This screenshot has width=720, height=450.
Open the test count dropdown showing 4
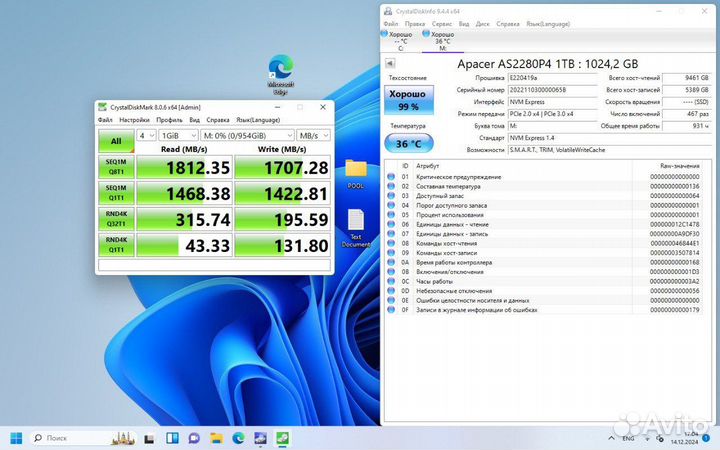pyautogui.click(x=146, y=135)
